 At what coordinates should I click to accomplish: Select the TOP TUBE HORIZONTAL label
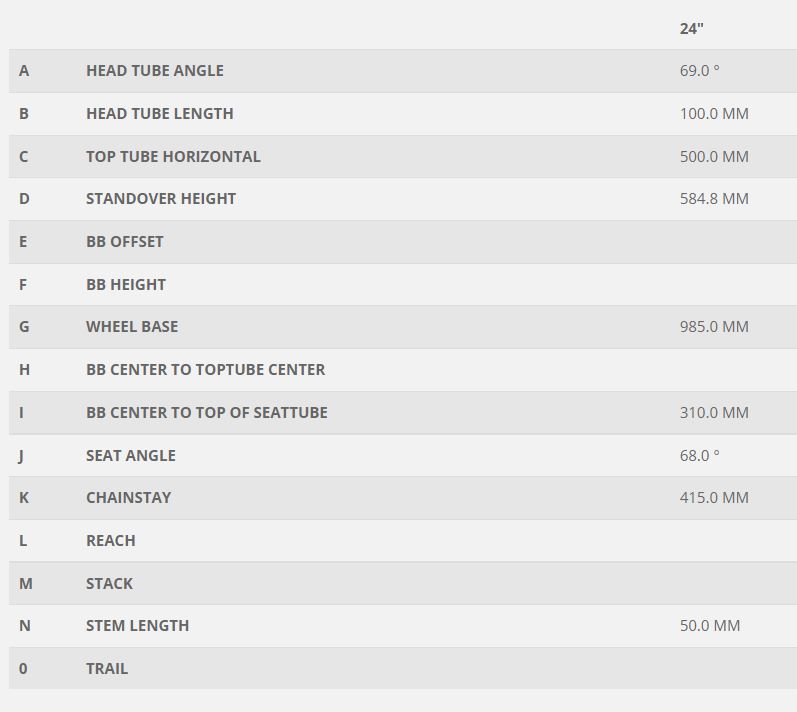pyautogui.click(x=173, y=157)
